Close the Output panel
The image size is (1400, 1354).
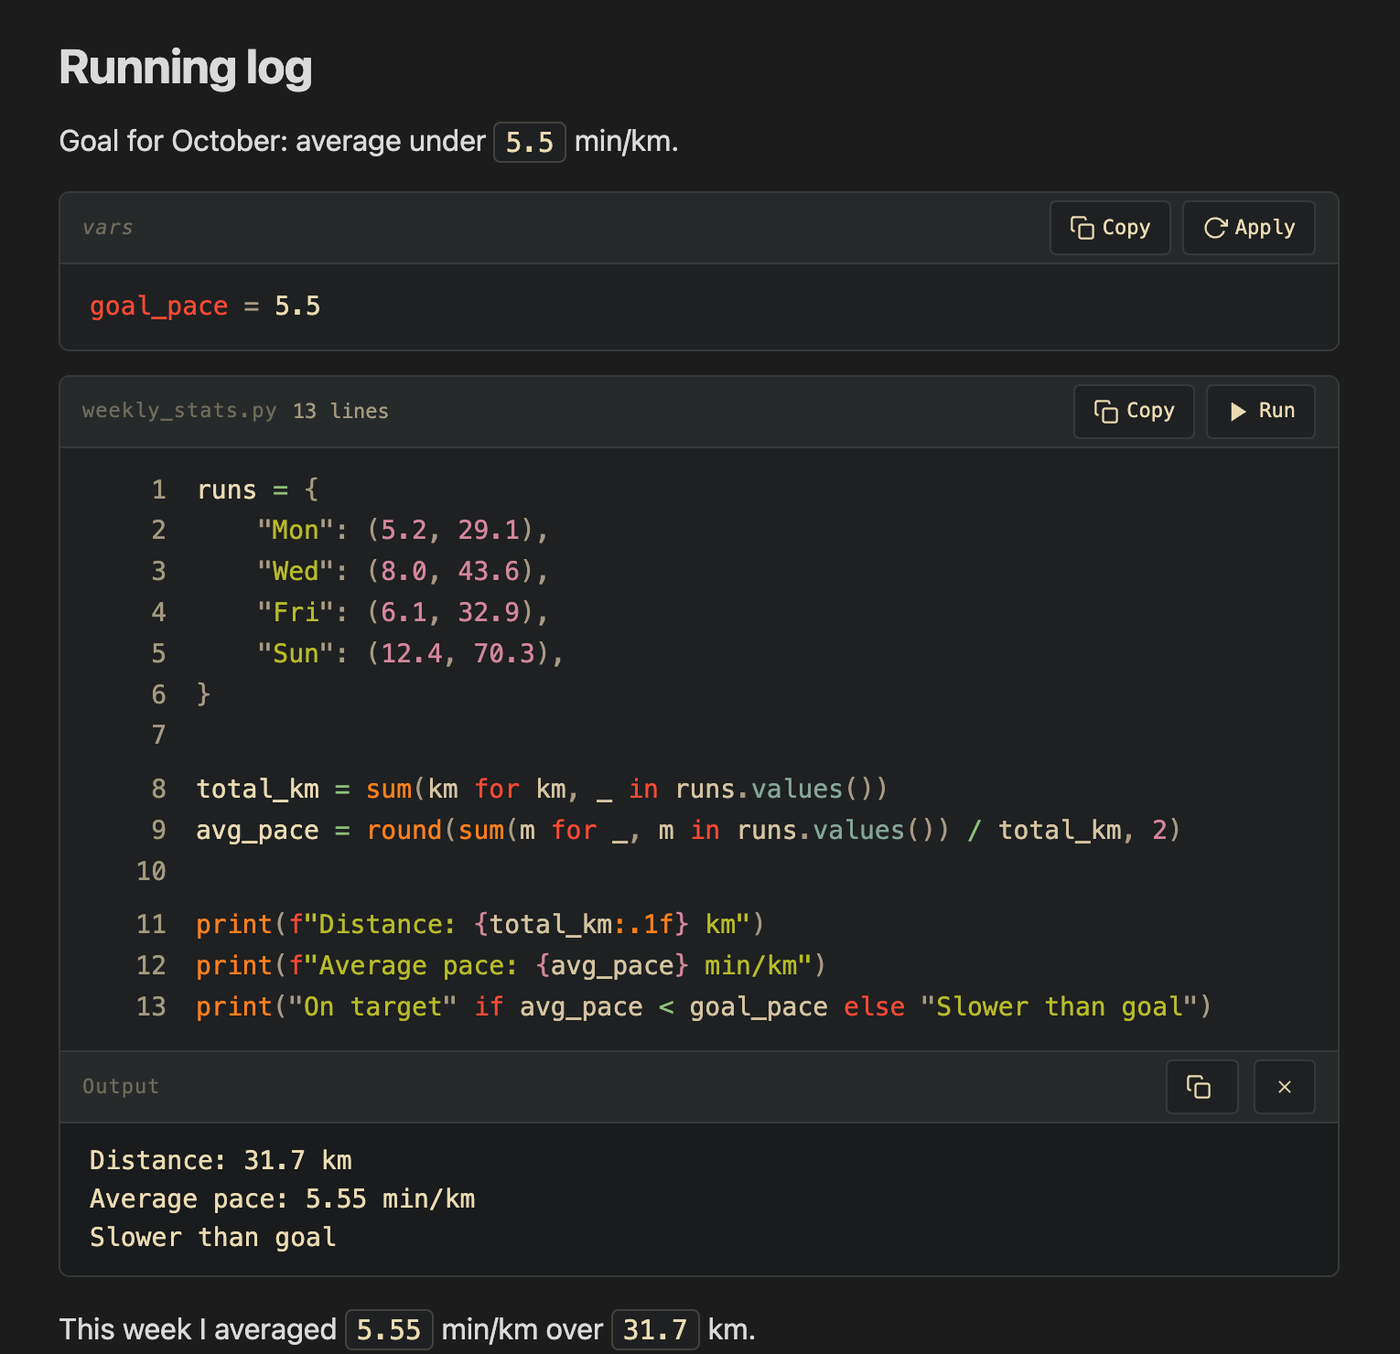tap(1285, 1087)
